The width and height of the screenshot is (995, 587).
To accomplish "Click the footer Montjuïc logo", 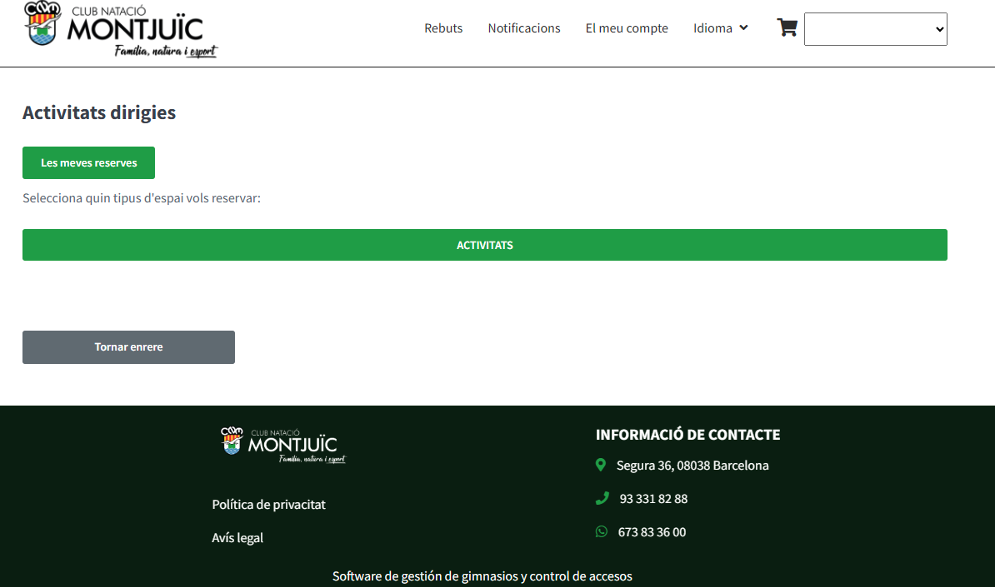I will pyautogui.click(x=283, y=445).
